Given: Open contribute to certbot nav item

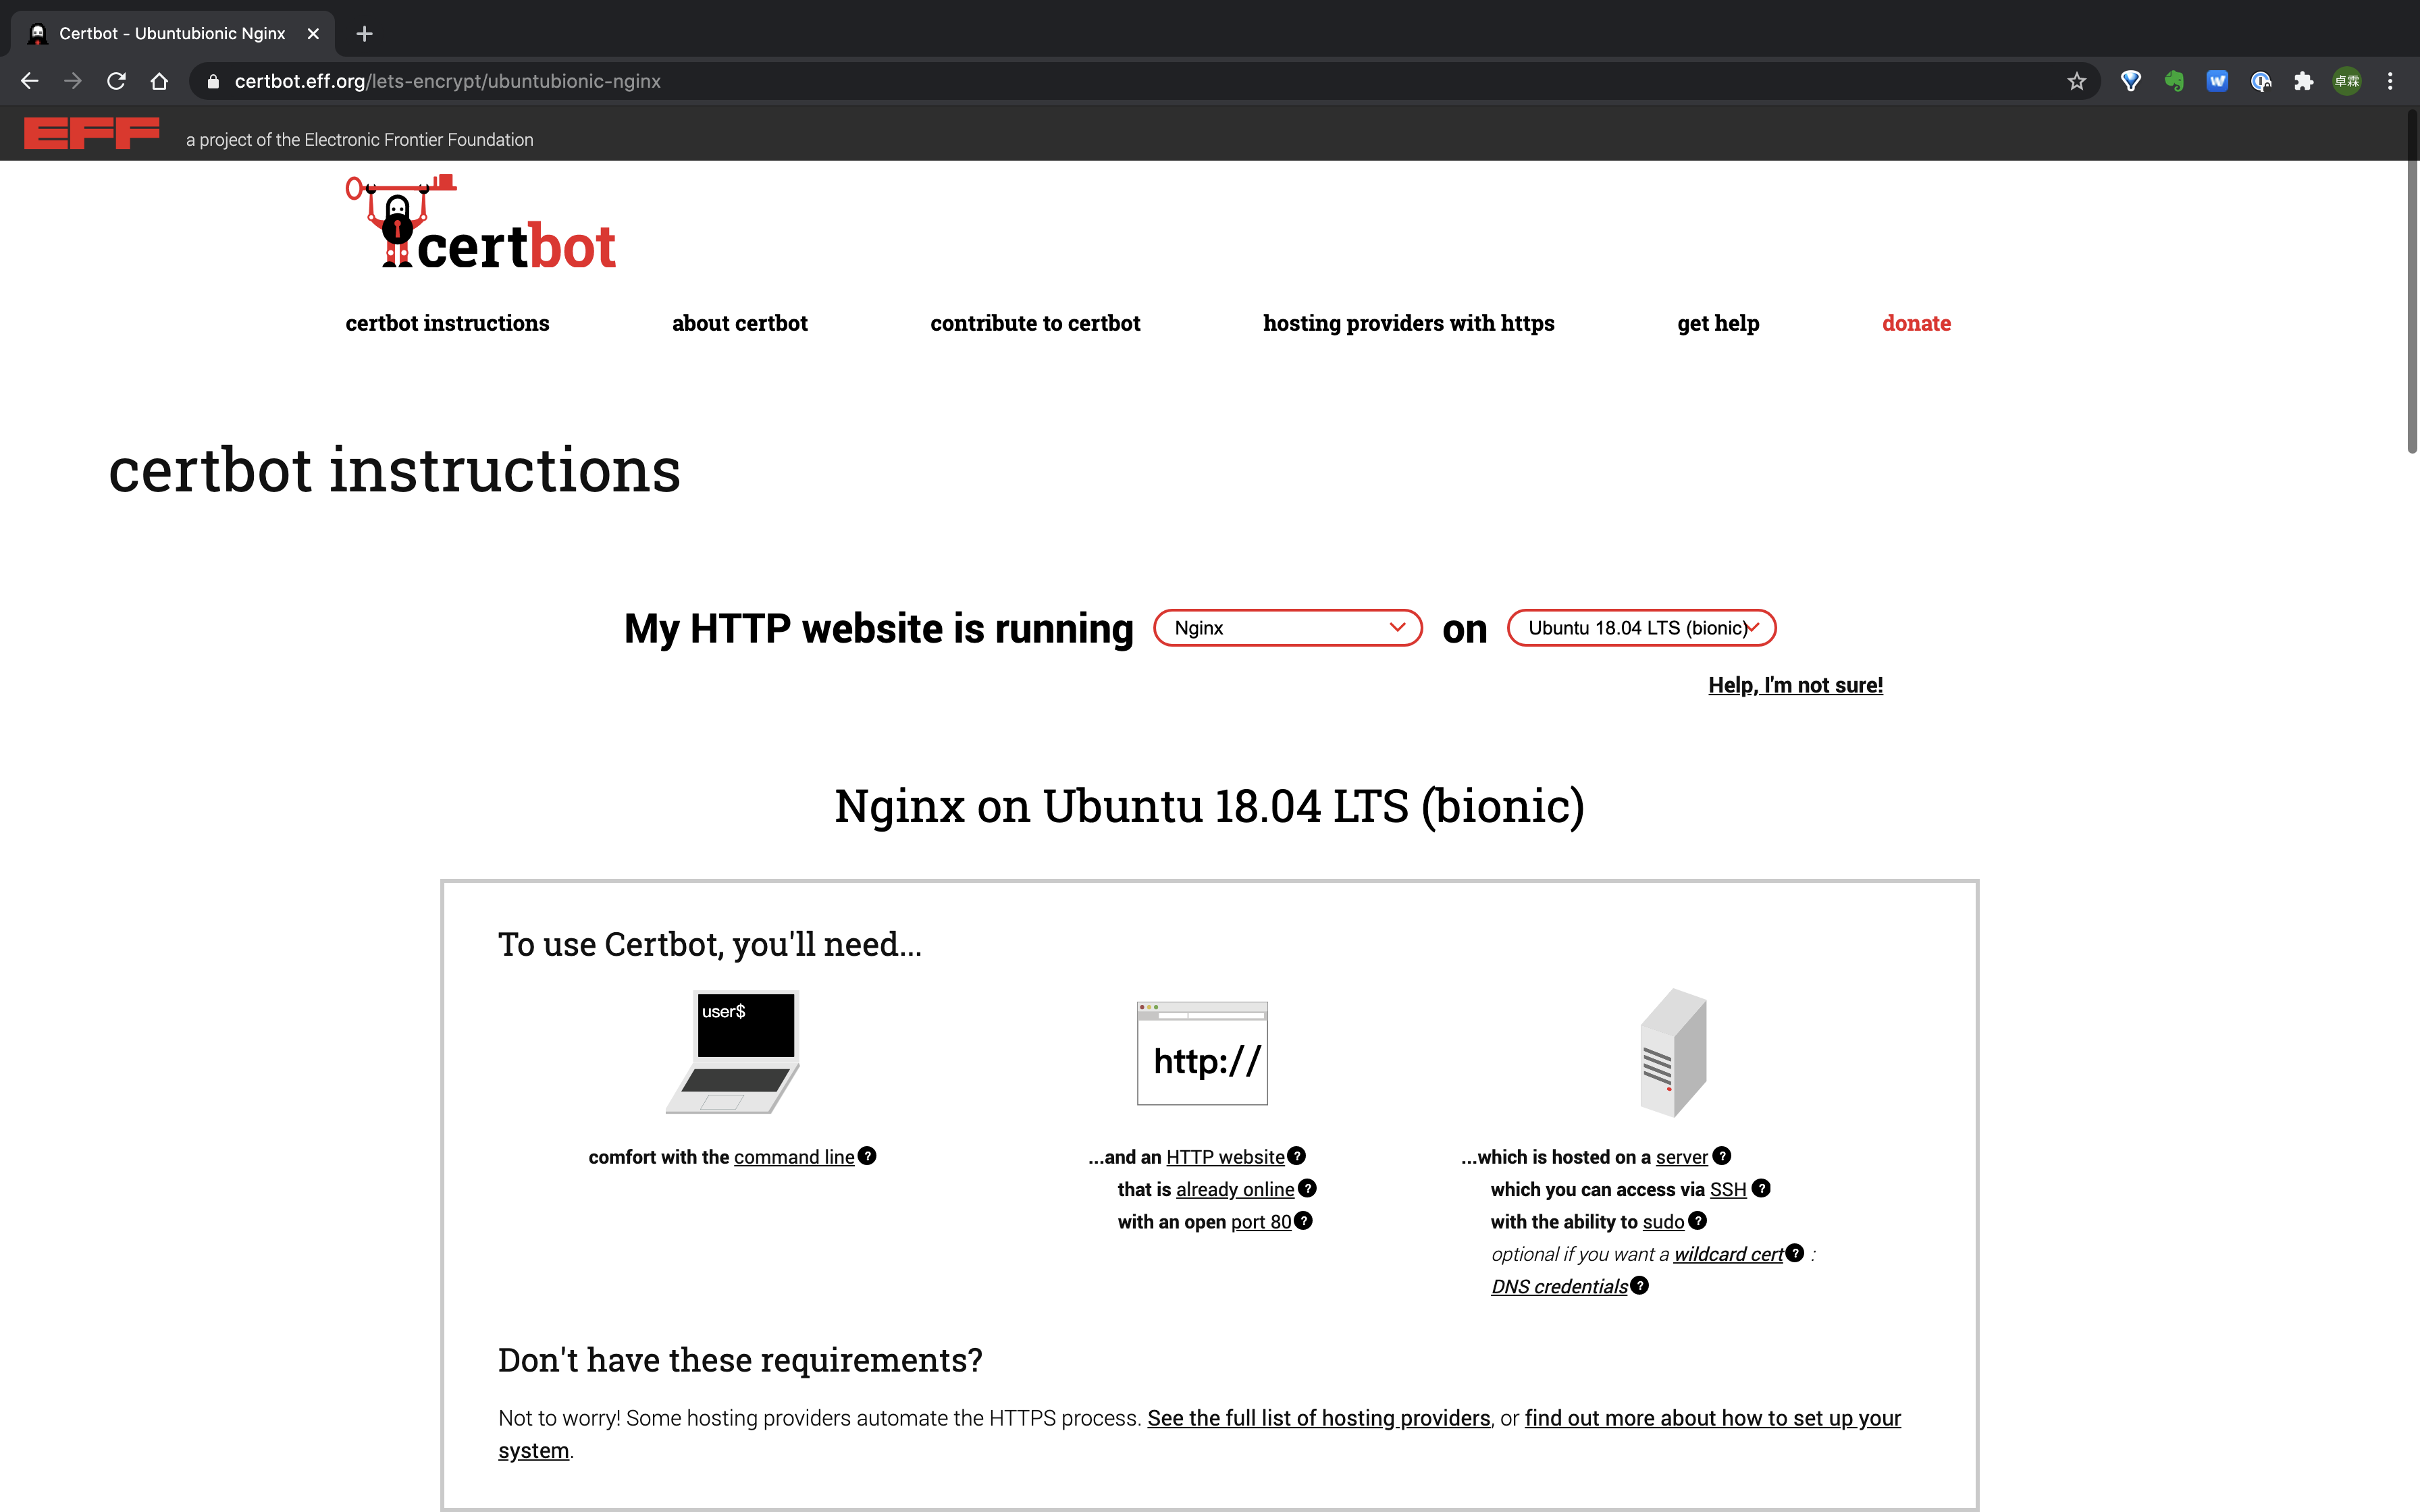Looking at the screenshot, I should pos(1035,323).
